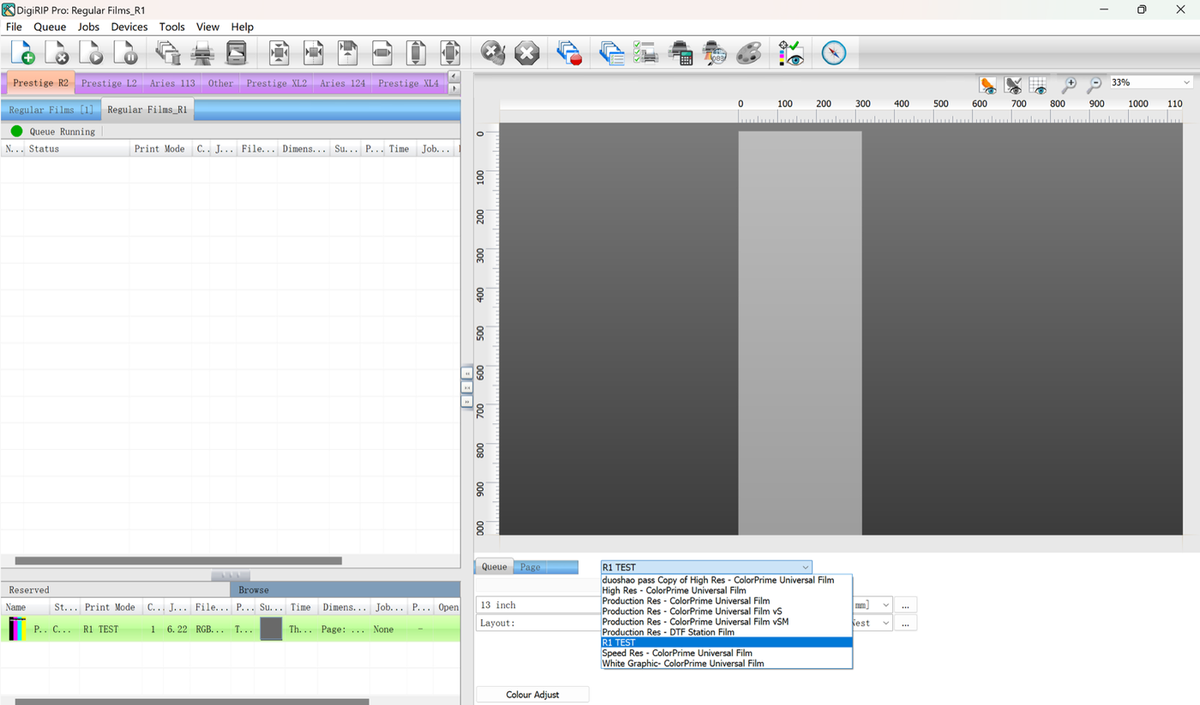This screenshot has height=705, width=1200.
Task: Choose Production Res - DTF Station Film
Action: [726, 632]
